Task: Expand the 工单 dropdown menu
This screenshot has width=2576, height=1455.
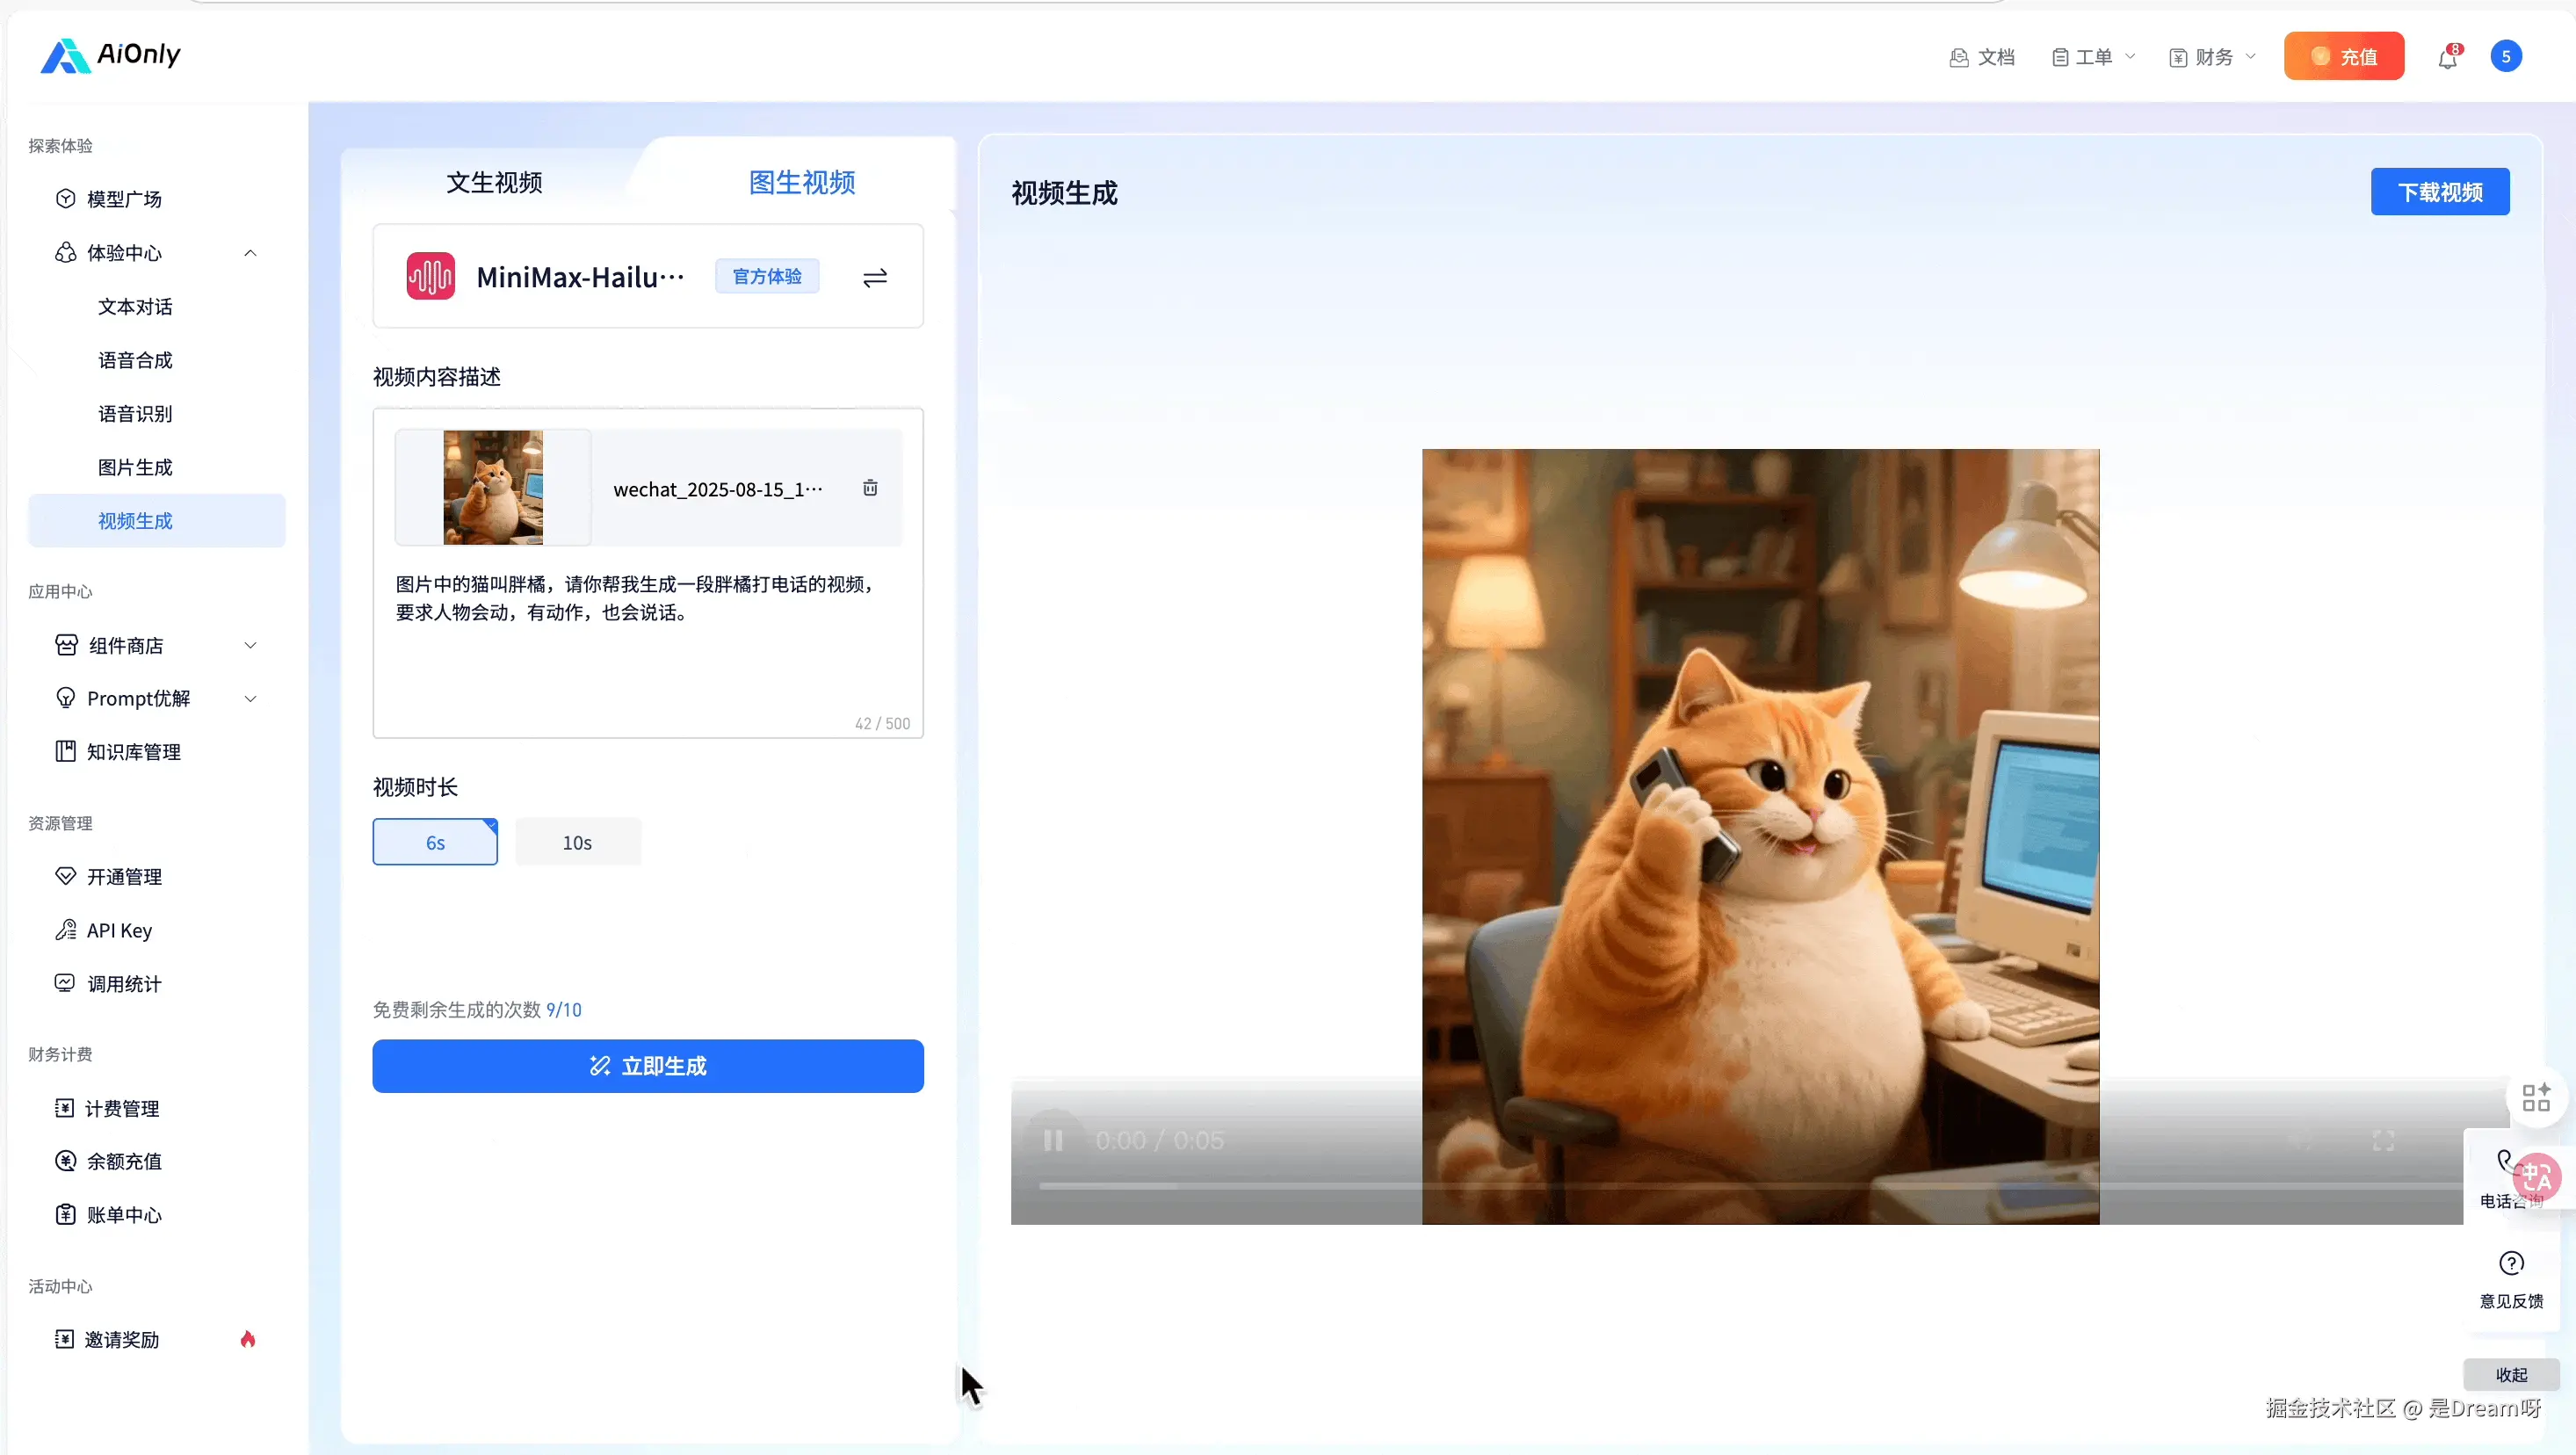Action: coord(2093,56)
